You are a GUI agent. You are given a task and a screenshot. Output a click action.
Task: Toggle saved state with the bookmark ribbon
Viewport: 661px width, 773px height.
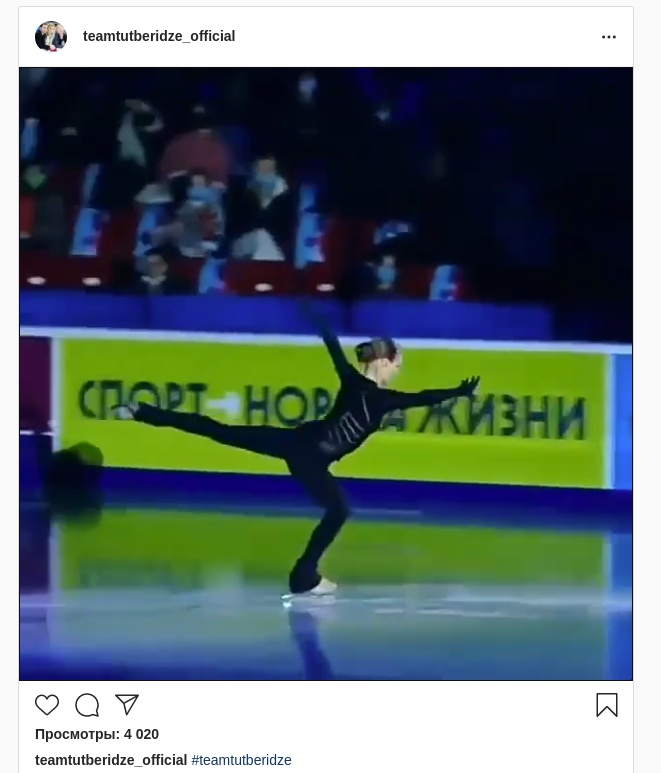(x=607, y=705)
